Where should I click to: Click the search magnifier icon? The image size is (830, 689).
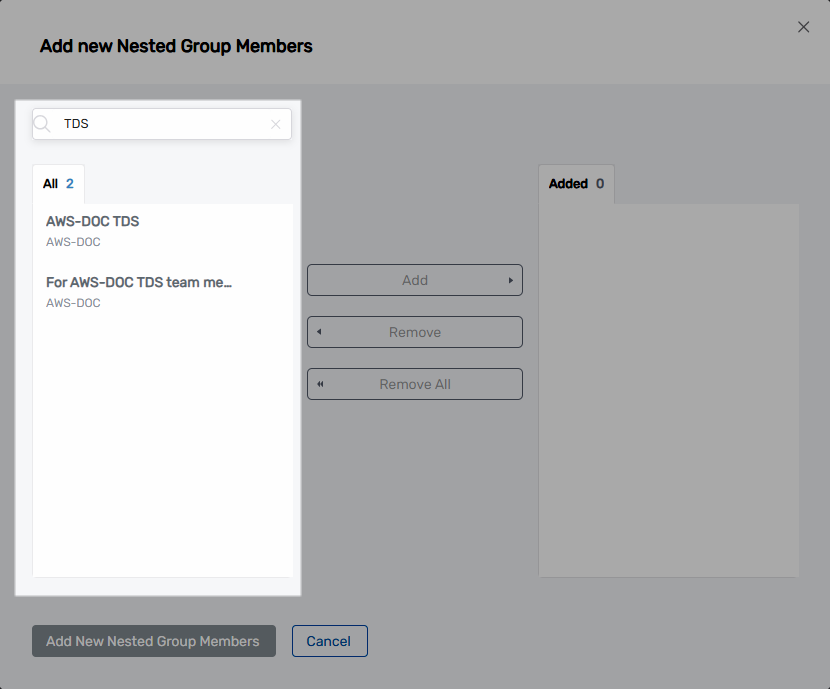click(41, 123)
